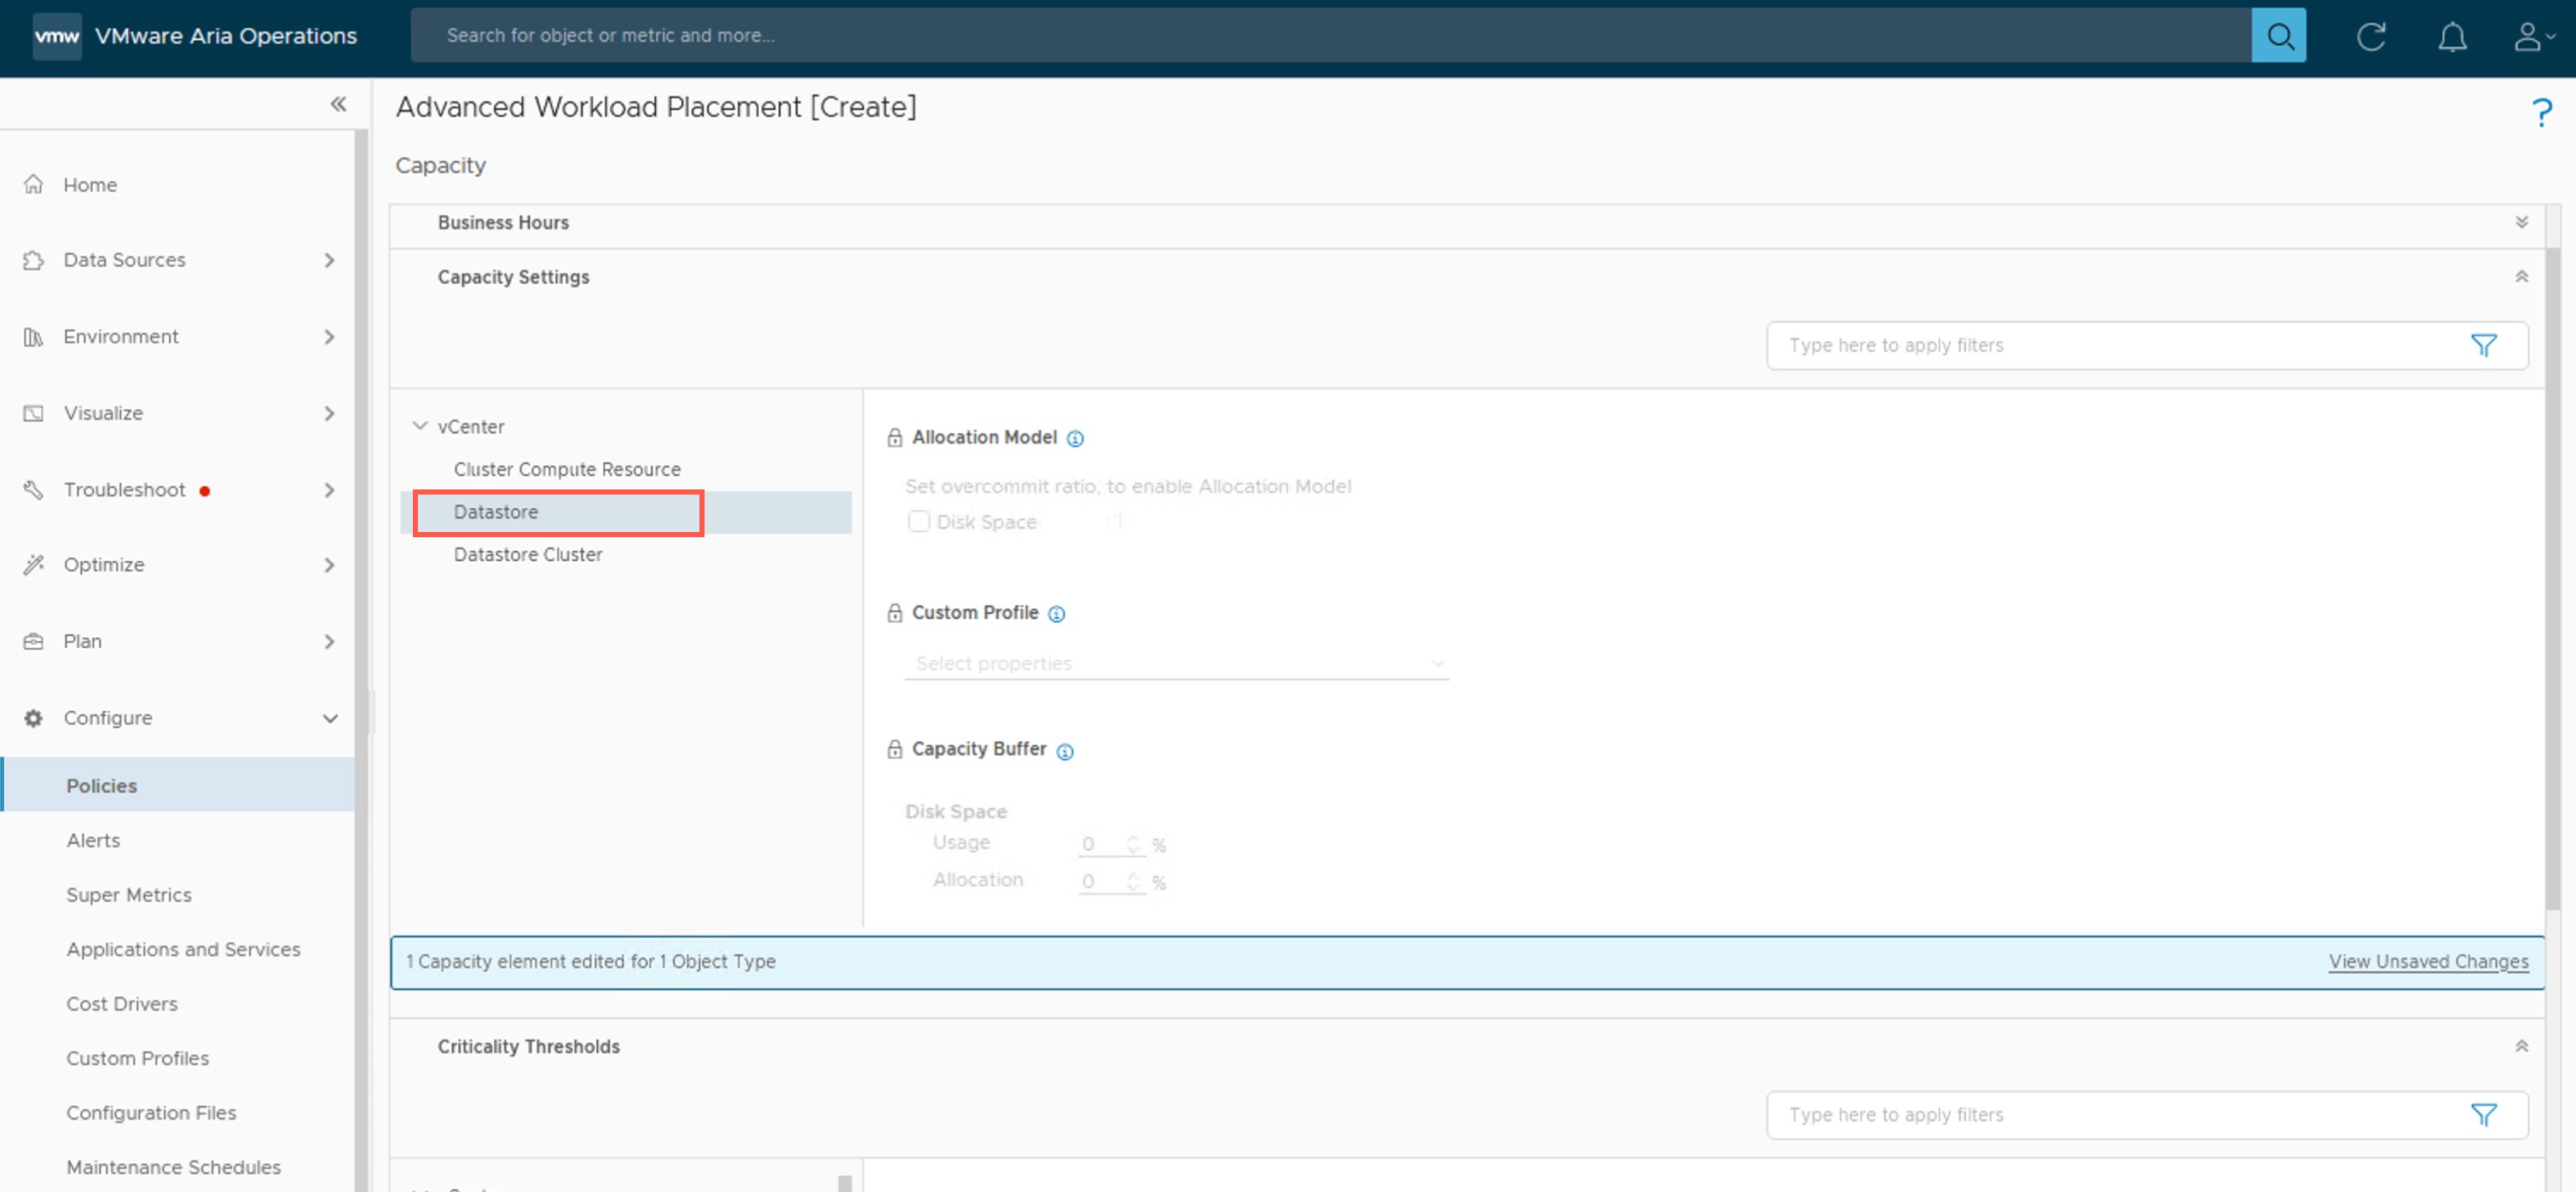Click the object or metric search field
The width and height of the screenshot is (2576, 1192).
click(x=1330, y=36)
